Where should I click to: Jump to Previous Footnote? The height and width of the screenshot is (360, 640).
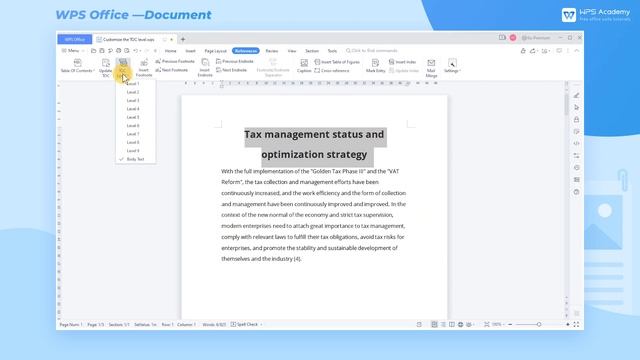click(175, 61)
